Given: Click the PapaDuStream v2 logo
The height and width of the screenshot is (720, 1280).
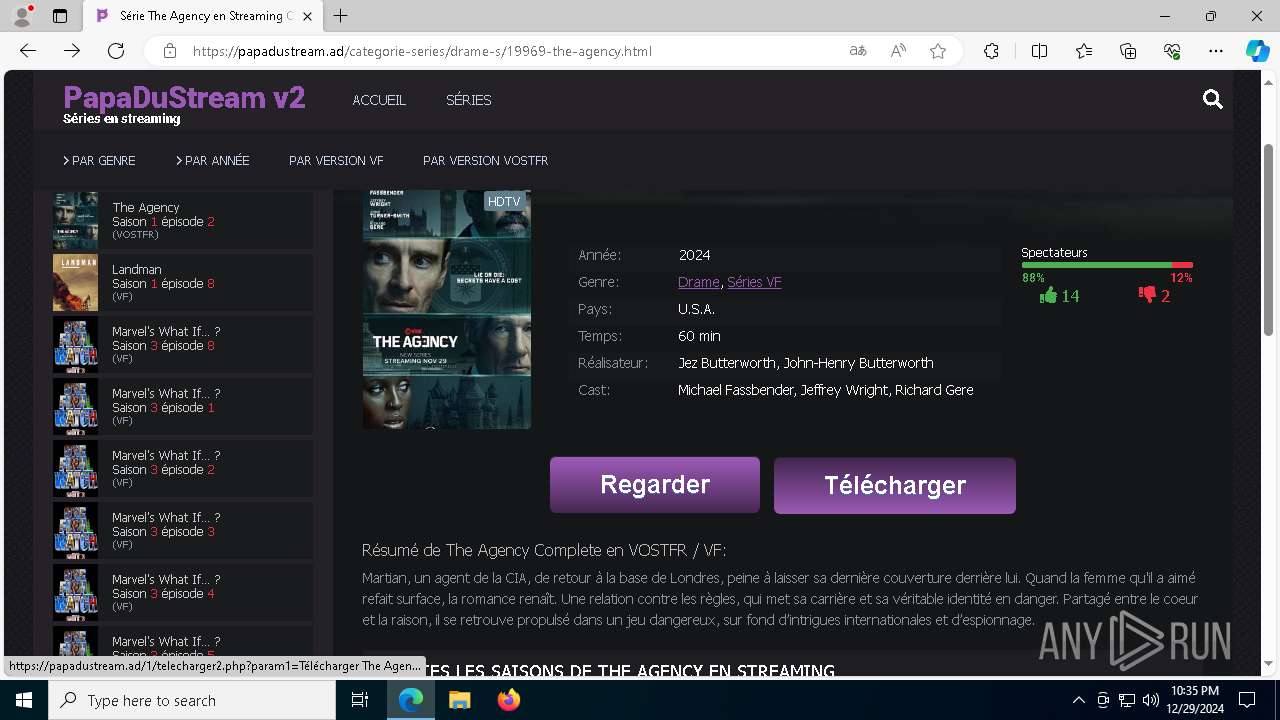Looking at the screenshot, I should pos(184,98).
